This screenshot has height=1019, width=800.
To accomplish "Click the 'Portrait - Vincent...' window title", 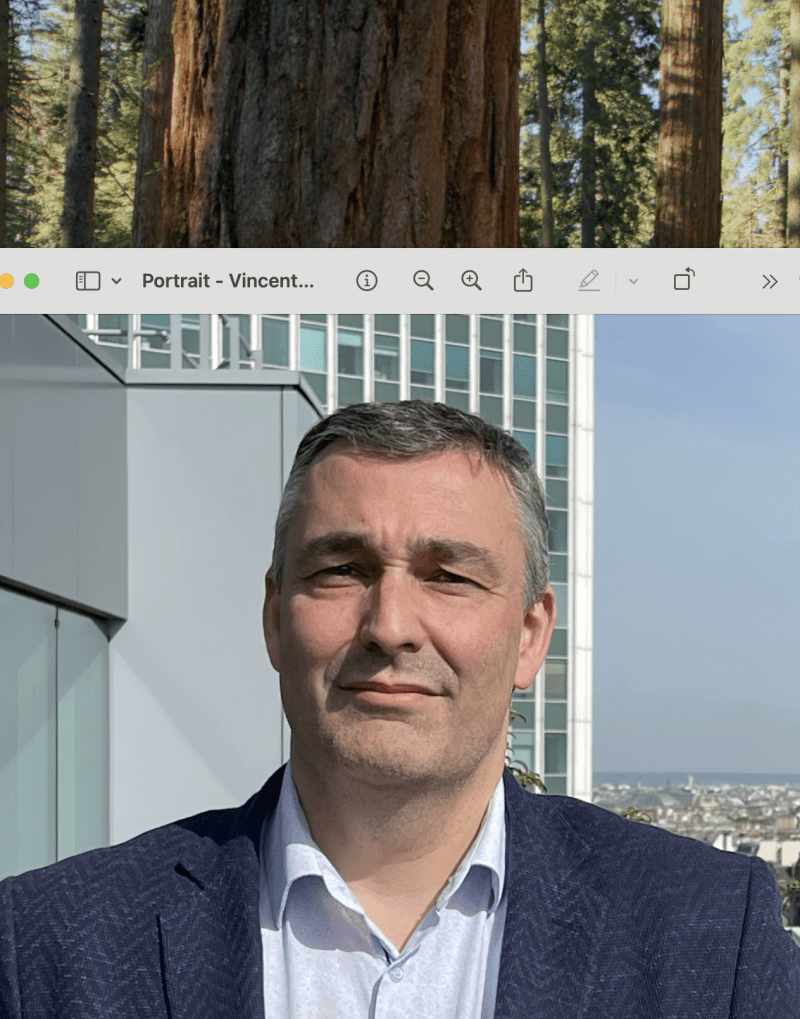I will [x=228, y=281].
